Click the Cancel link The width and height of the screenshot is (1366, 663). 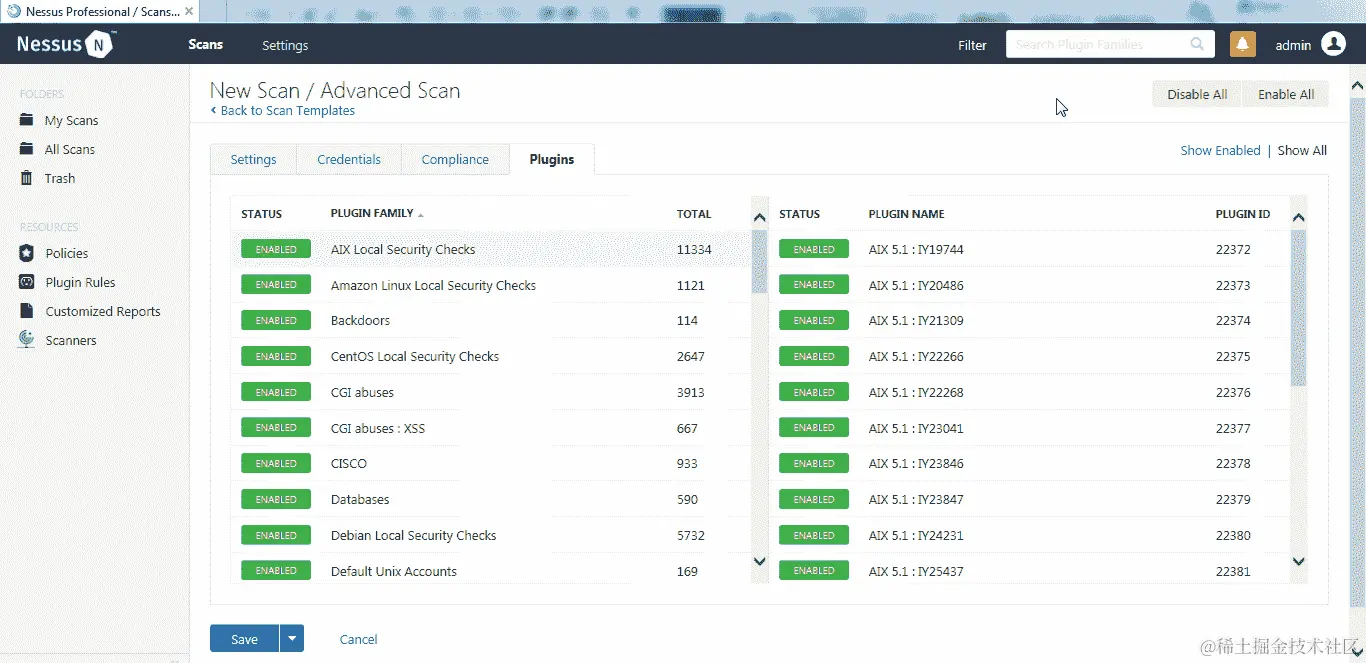coord(358,639)
